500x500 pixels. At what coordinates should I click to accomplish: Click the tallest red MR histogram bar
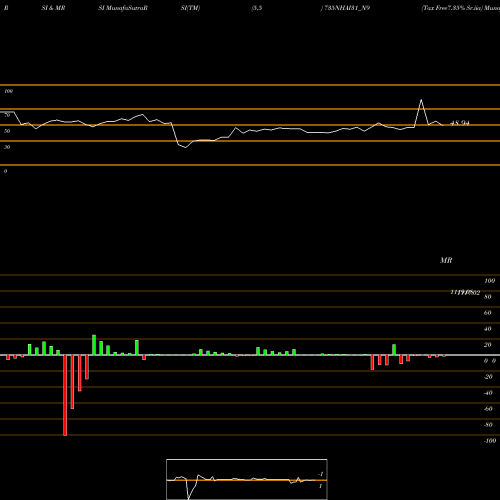[65, 395]
